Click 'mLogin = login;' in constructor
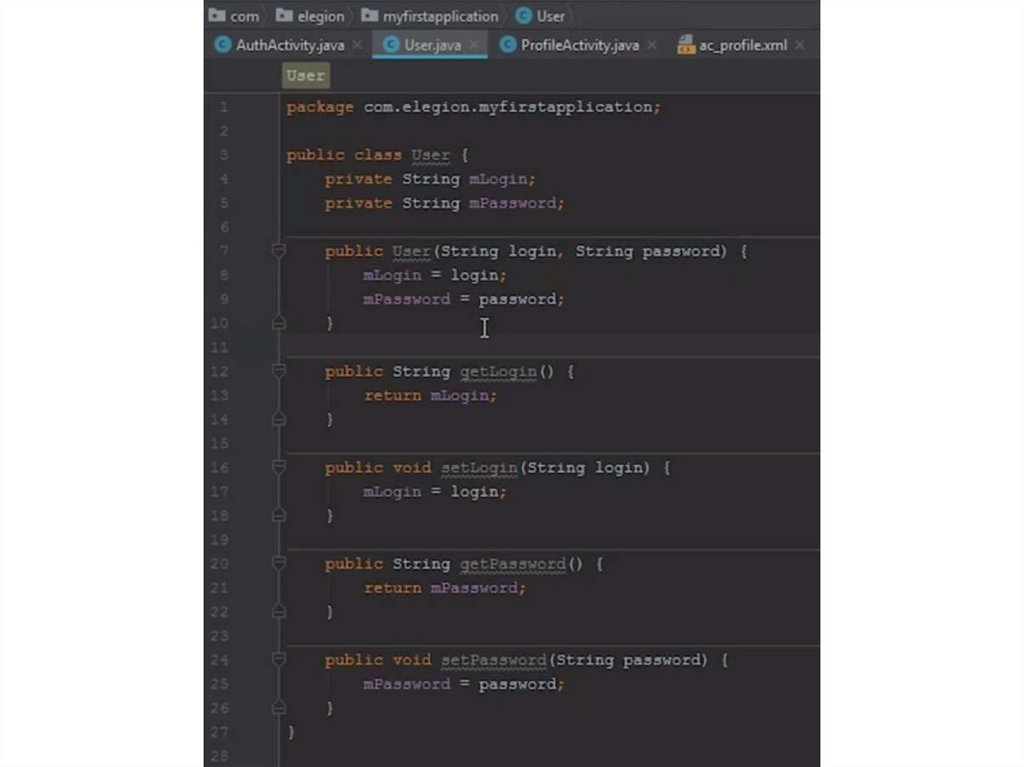This screenshot has width=1024, height=767. pyautogui.click(x=435, y=275)
